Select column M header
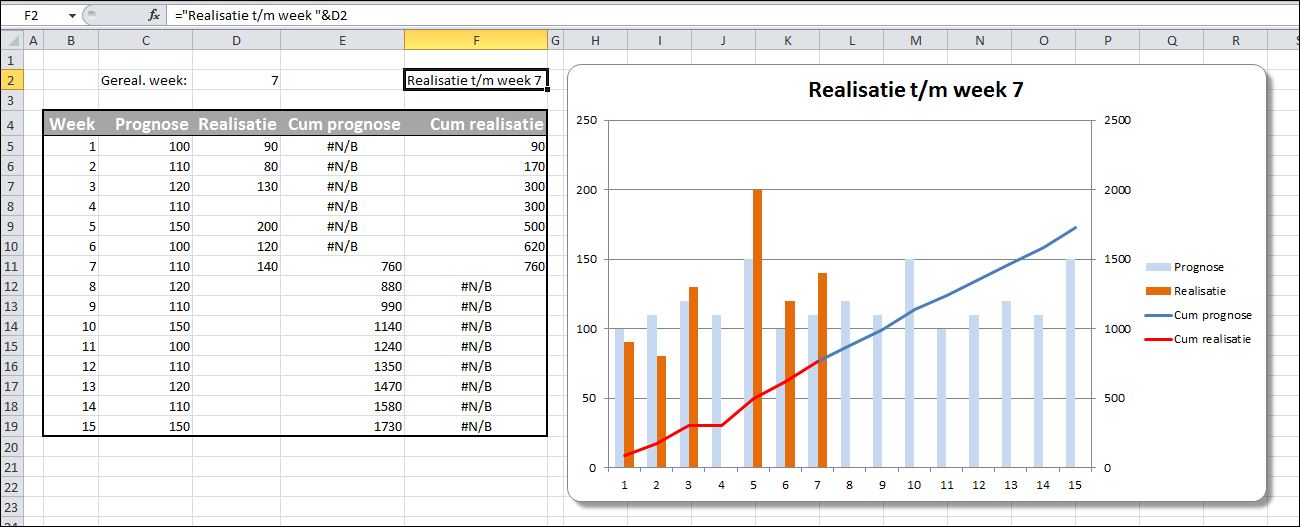This screenshot has height=527, width=1300. [x=915, y=40]
